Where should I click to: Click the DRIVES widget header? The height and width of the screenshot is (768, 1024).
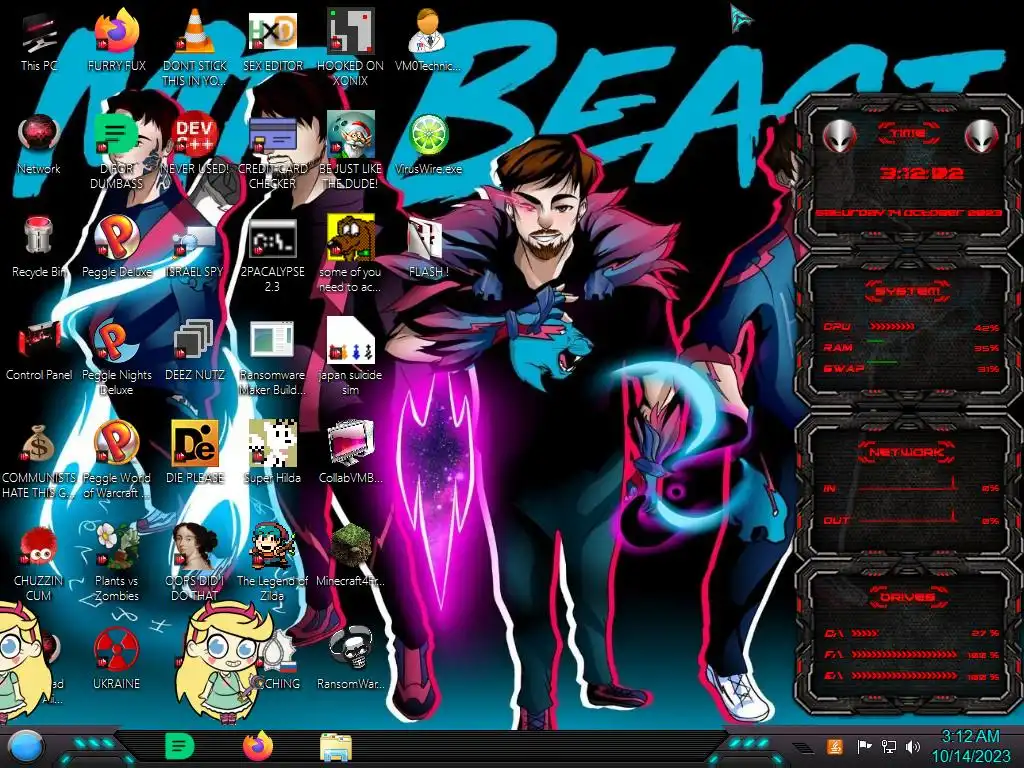[908, 597]
